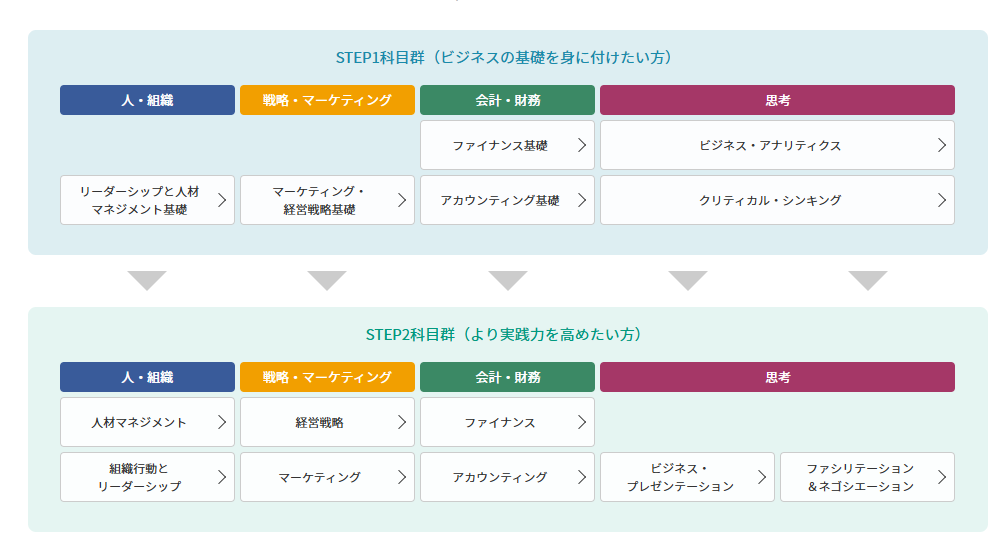This screenshot has width=1003, height=541.
Task: Click chevron on クリティカル・シンキング card
Action: (x=942, y=200)
